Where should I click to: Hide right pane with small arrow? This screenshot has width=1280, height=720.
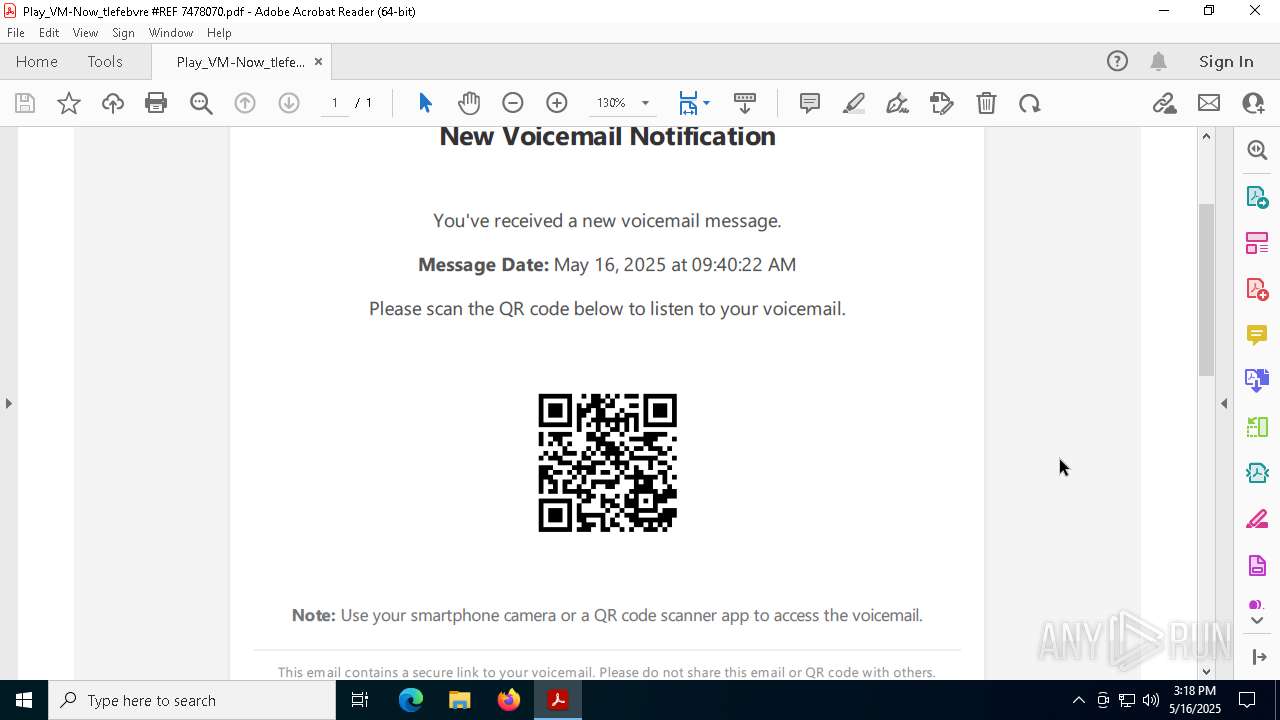pyautogui.click(x=1224, y=403)
